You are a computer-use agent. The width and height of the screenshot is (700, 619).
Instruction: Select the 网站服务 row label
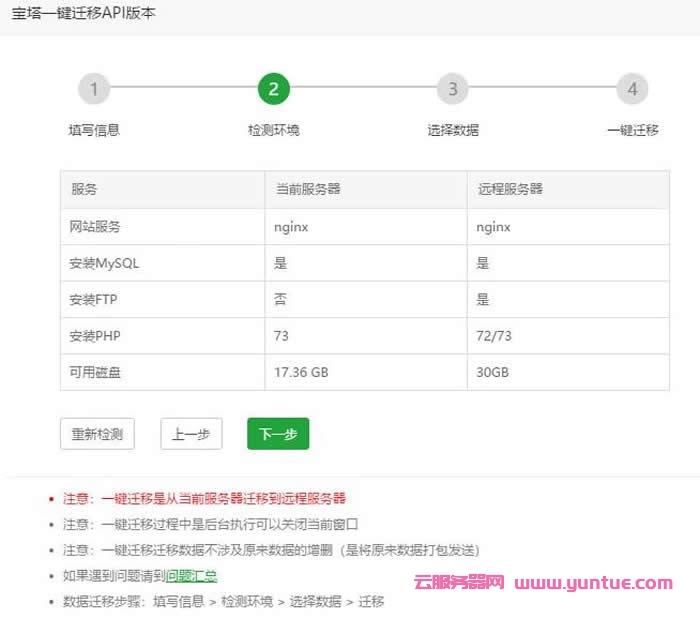coord(96,227)
